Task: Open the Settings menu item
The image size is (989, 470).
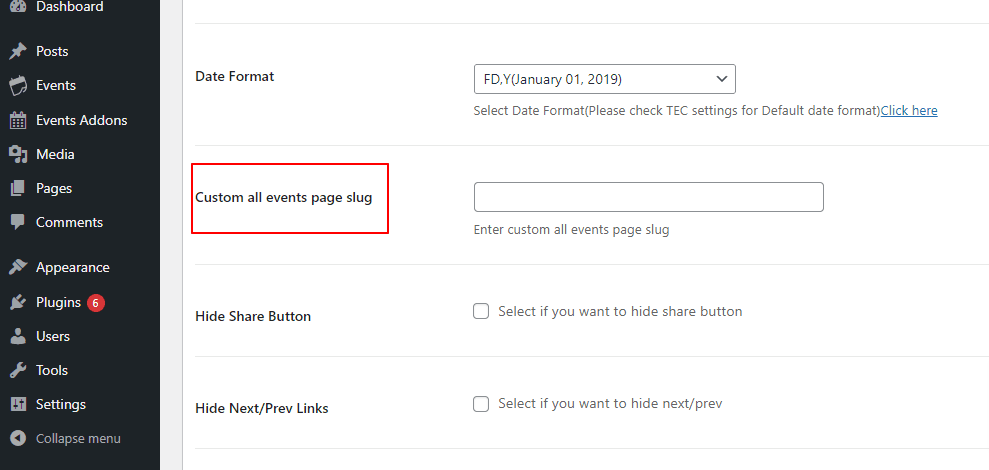Action: point(60,404)
